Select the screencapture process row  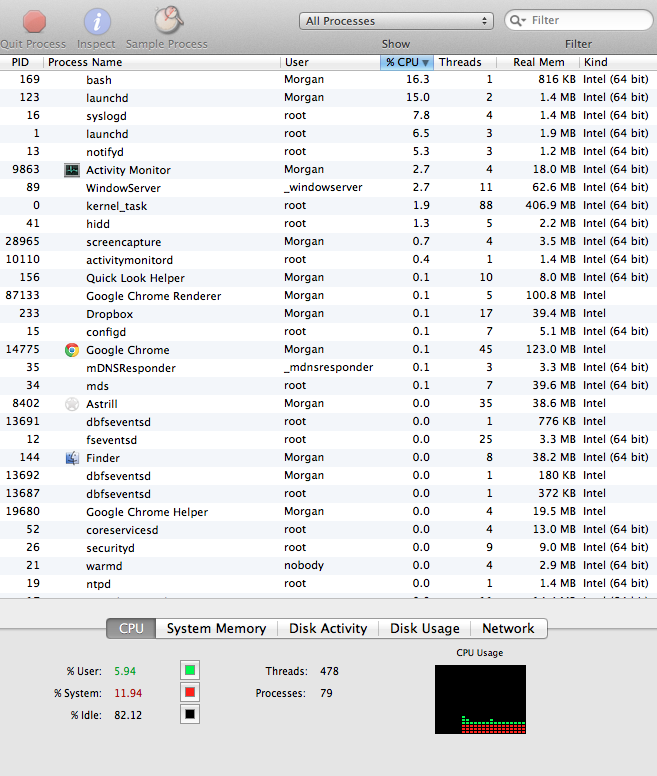click(x=328, y=242)
